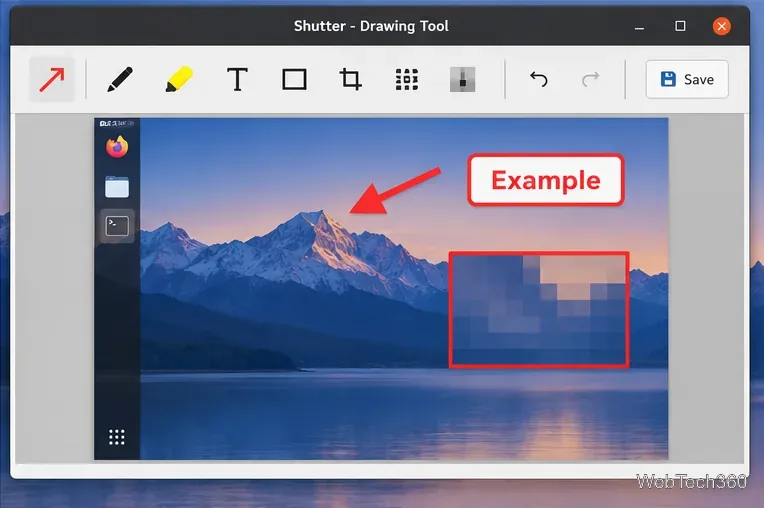Maximize the Shutter Drawing Tool window
This screenshot has height=508, width=764.
(680, 26)
